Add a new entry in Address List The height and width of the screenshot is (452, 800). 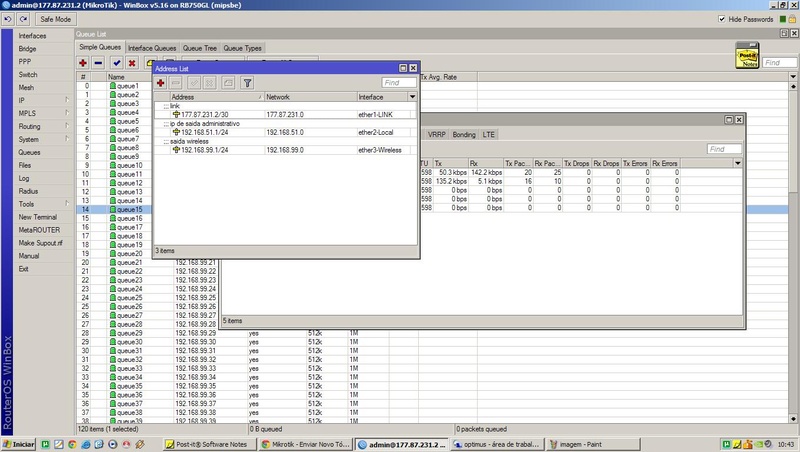161,82
